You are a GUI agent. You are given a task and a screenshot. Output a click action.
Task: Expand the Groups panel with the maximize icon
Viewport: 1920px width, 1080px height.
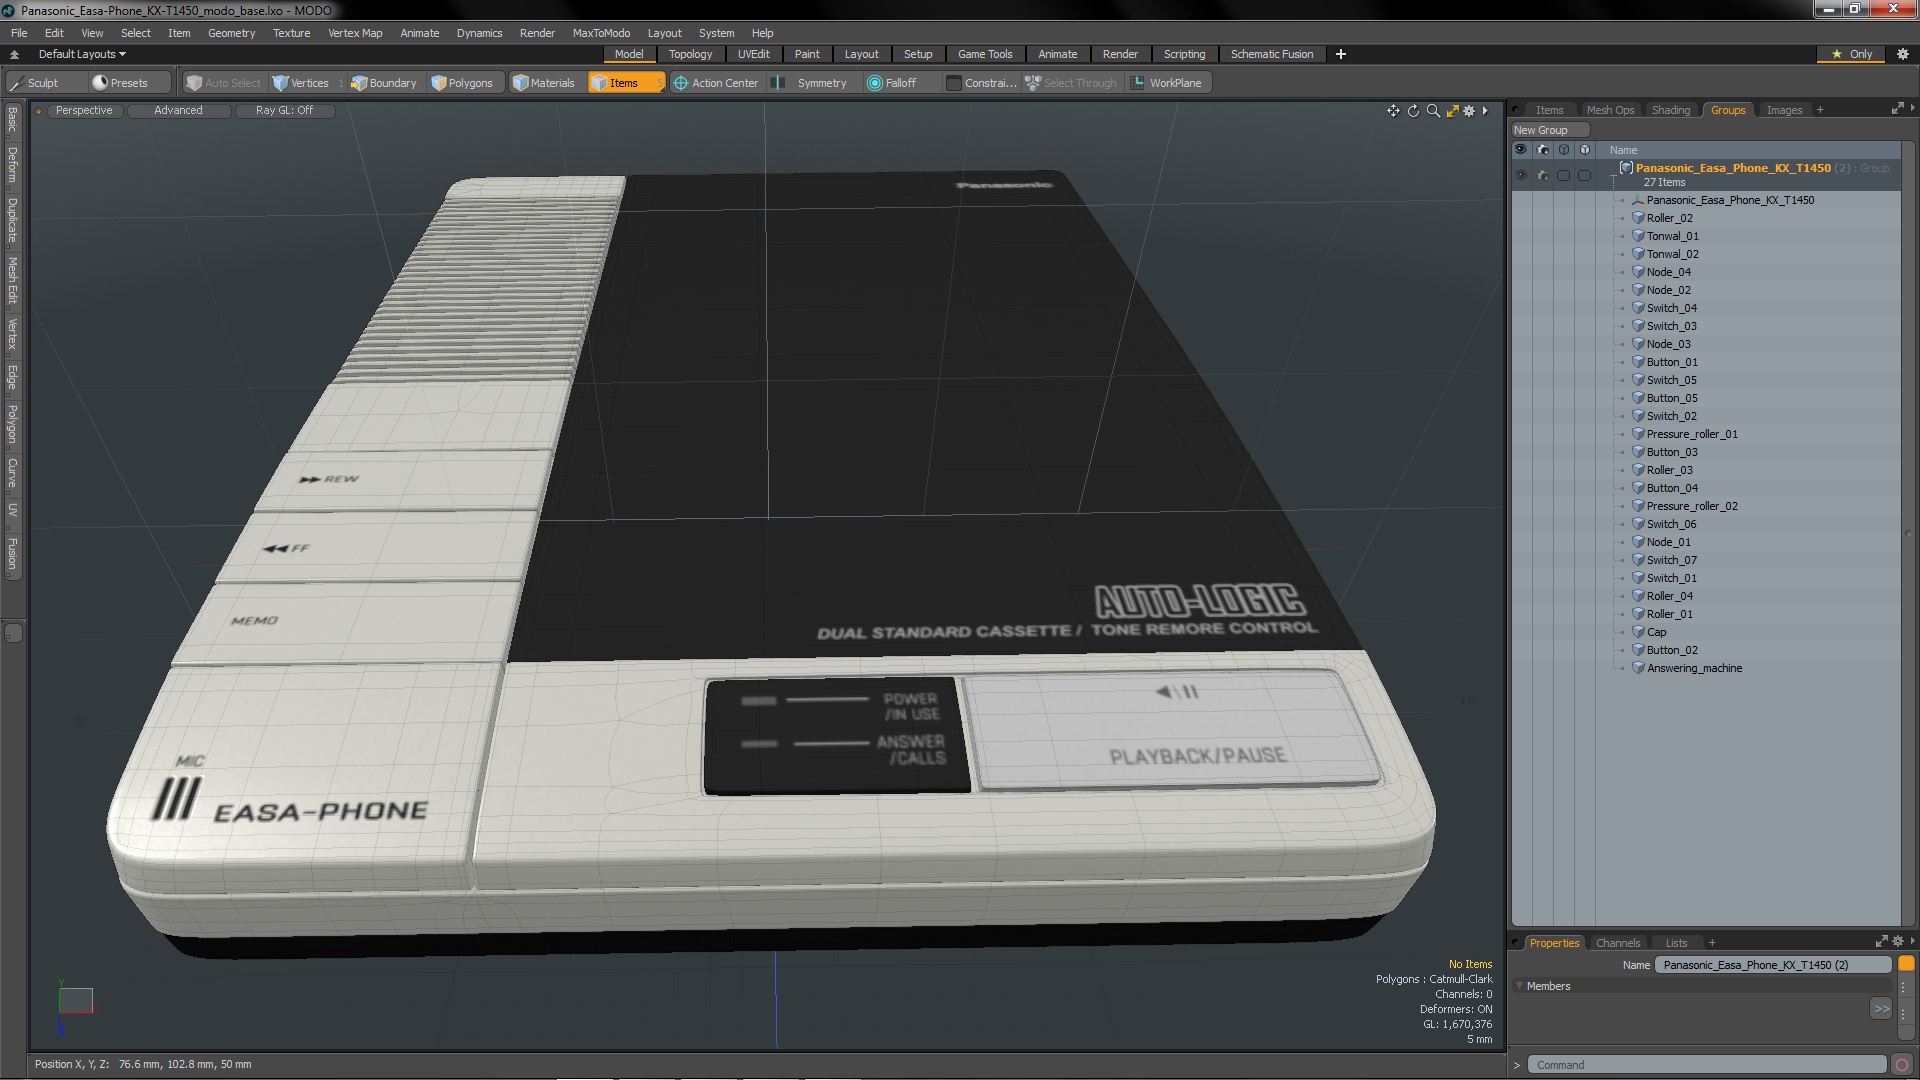1897,109
